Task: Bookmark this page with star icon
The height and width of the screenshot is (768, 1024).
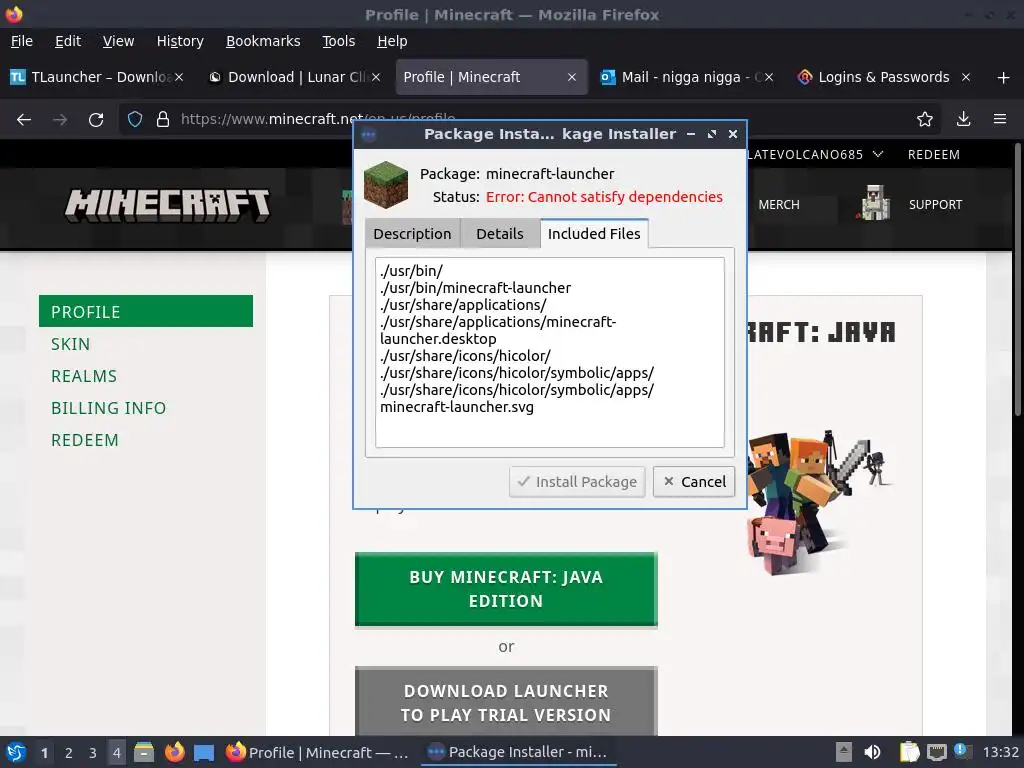Action: 925,120
